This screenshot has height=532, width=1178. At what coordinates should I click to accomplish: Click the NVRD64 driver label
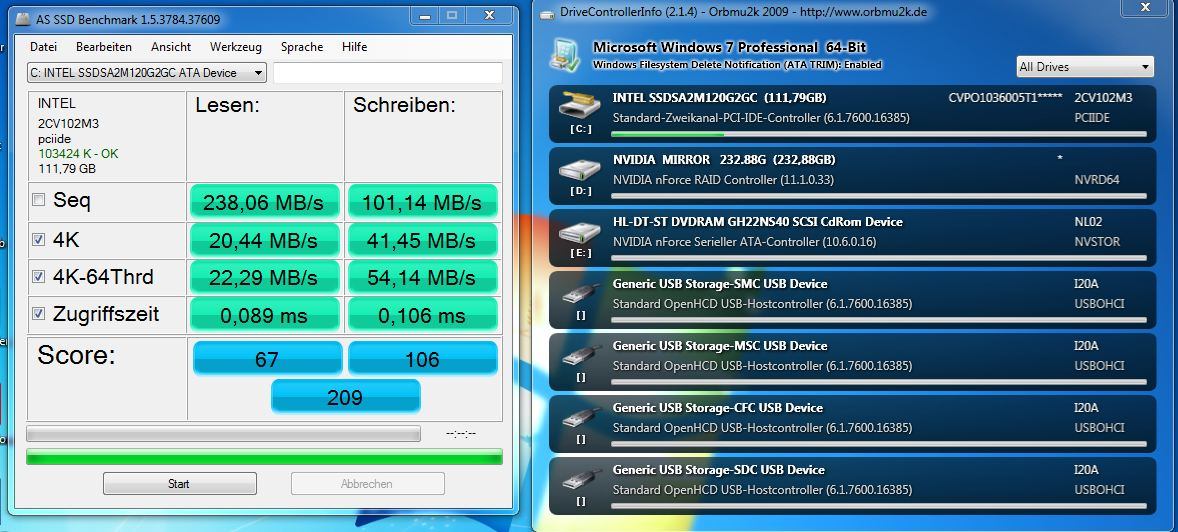click(x=1097, y=180)
